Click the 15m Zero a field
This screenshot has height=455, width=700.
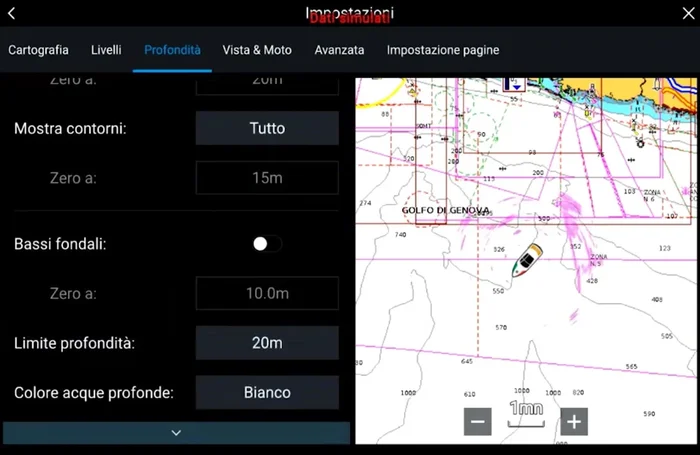pyautogui.click(x=267, y=178)
